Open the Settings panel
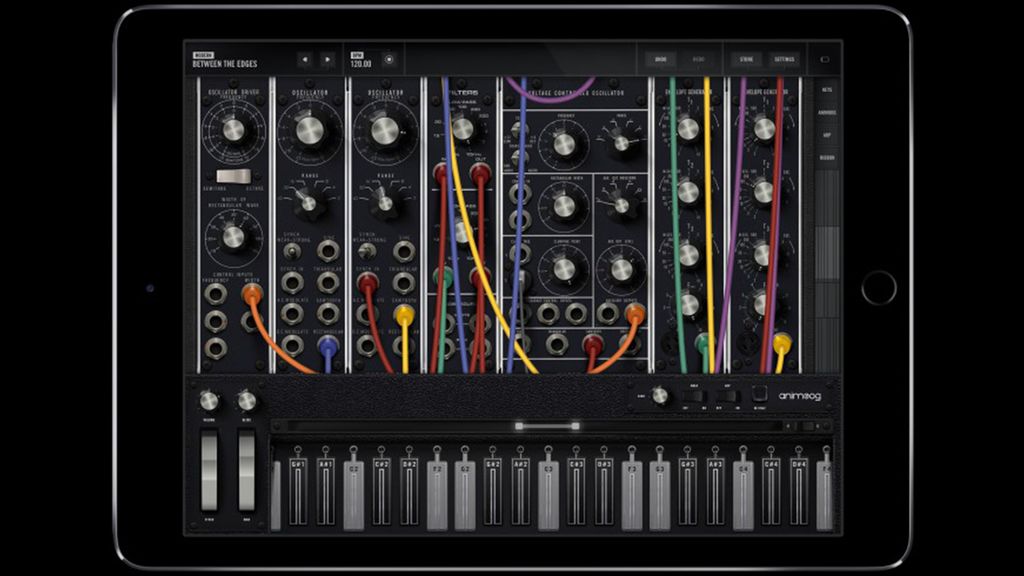 pos(784,57)
